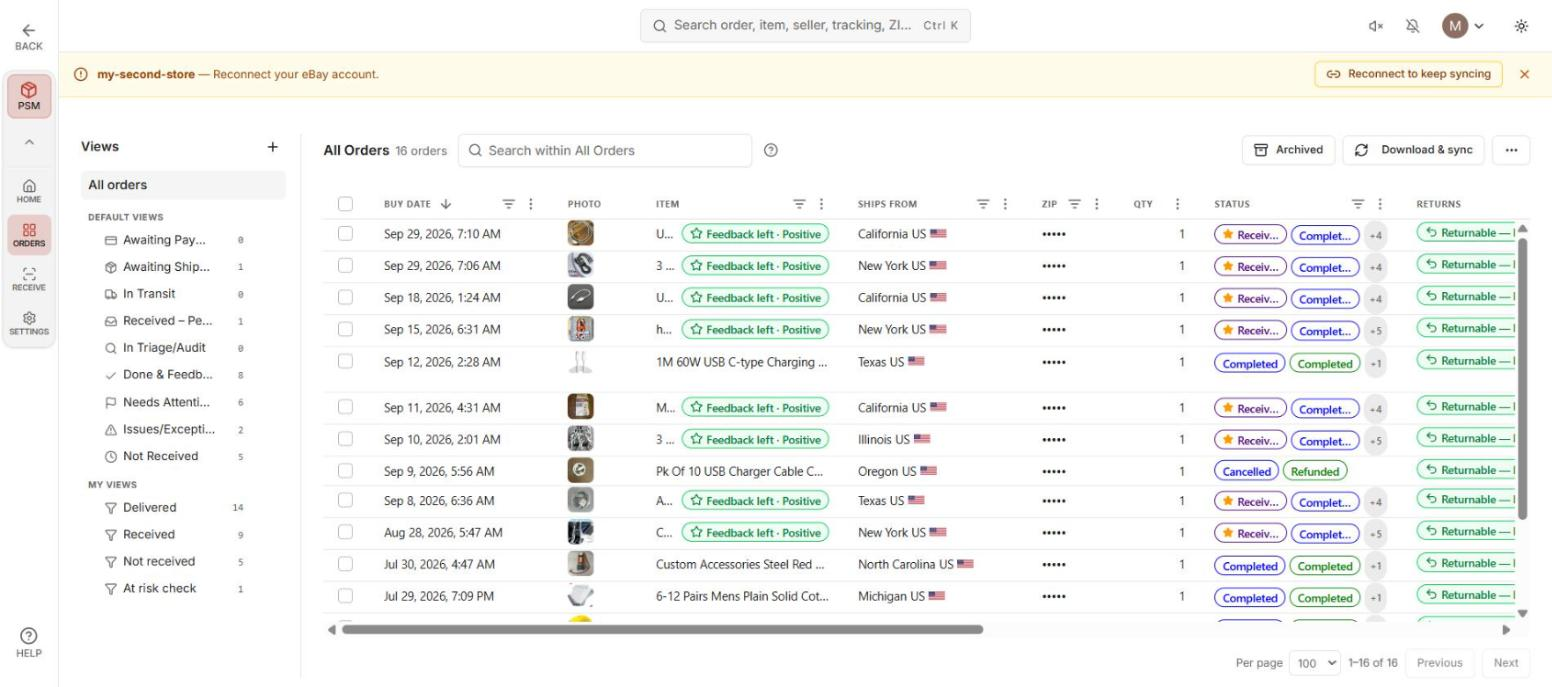The width and height of the screenshot is (1552, 687).
Task: Open the SETTINGS sidebar icon
Action: tap(29, 323)
